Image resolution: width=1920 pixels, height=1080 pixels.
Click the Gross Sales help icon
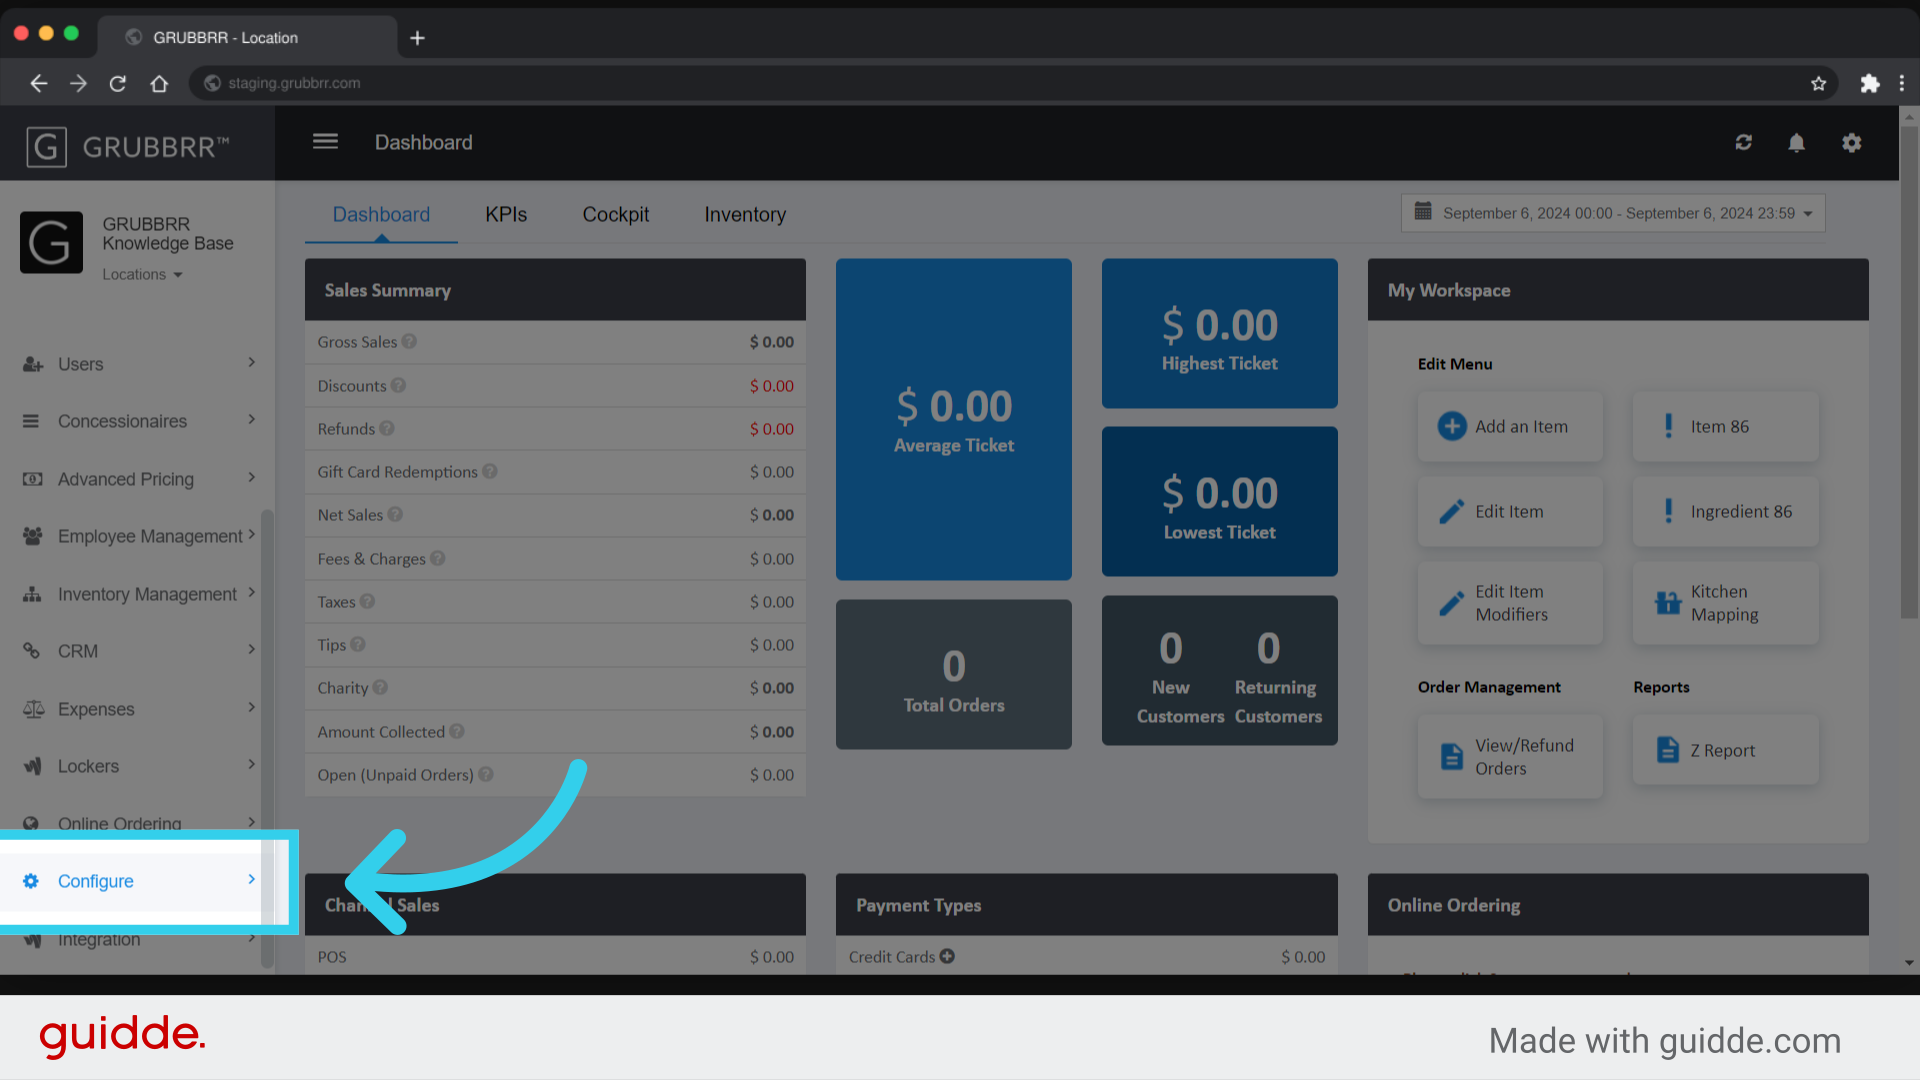tap(409, 341)
